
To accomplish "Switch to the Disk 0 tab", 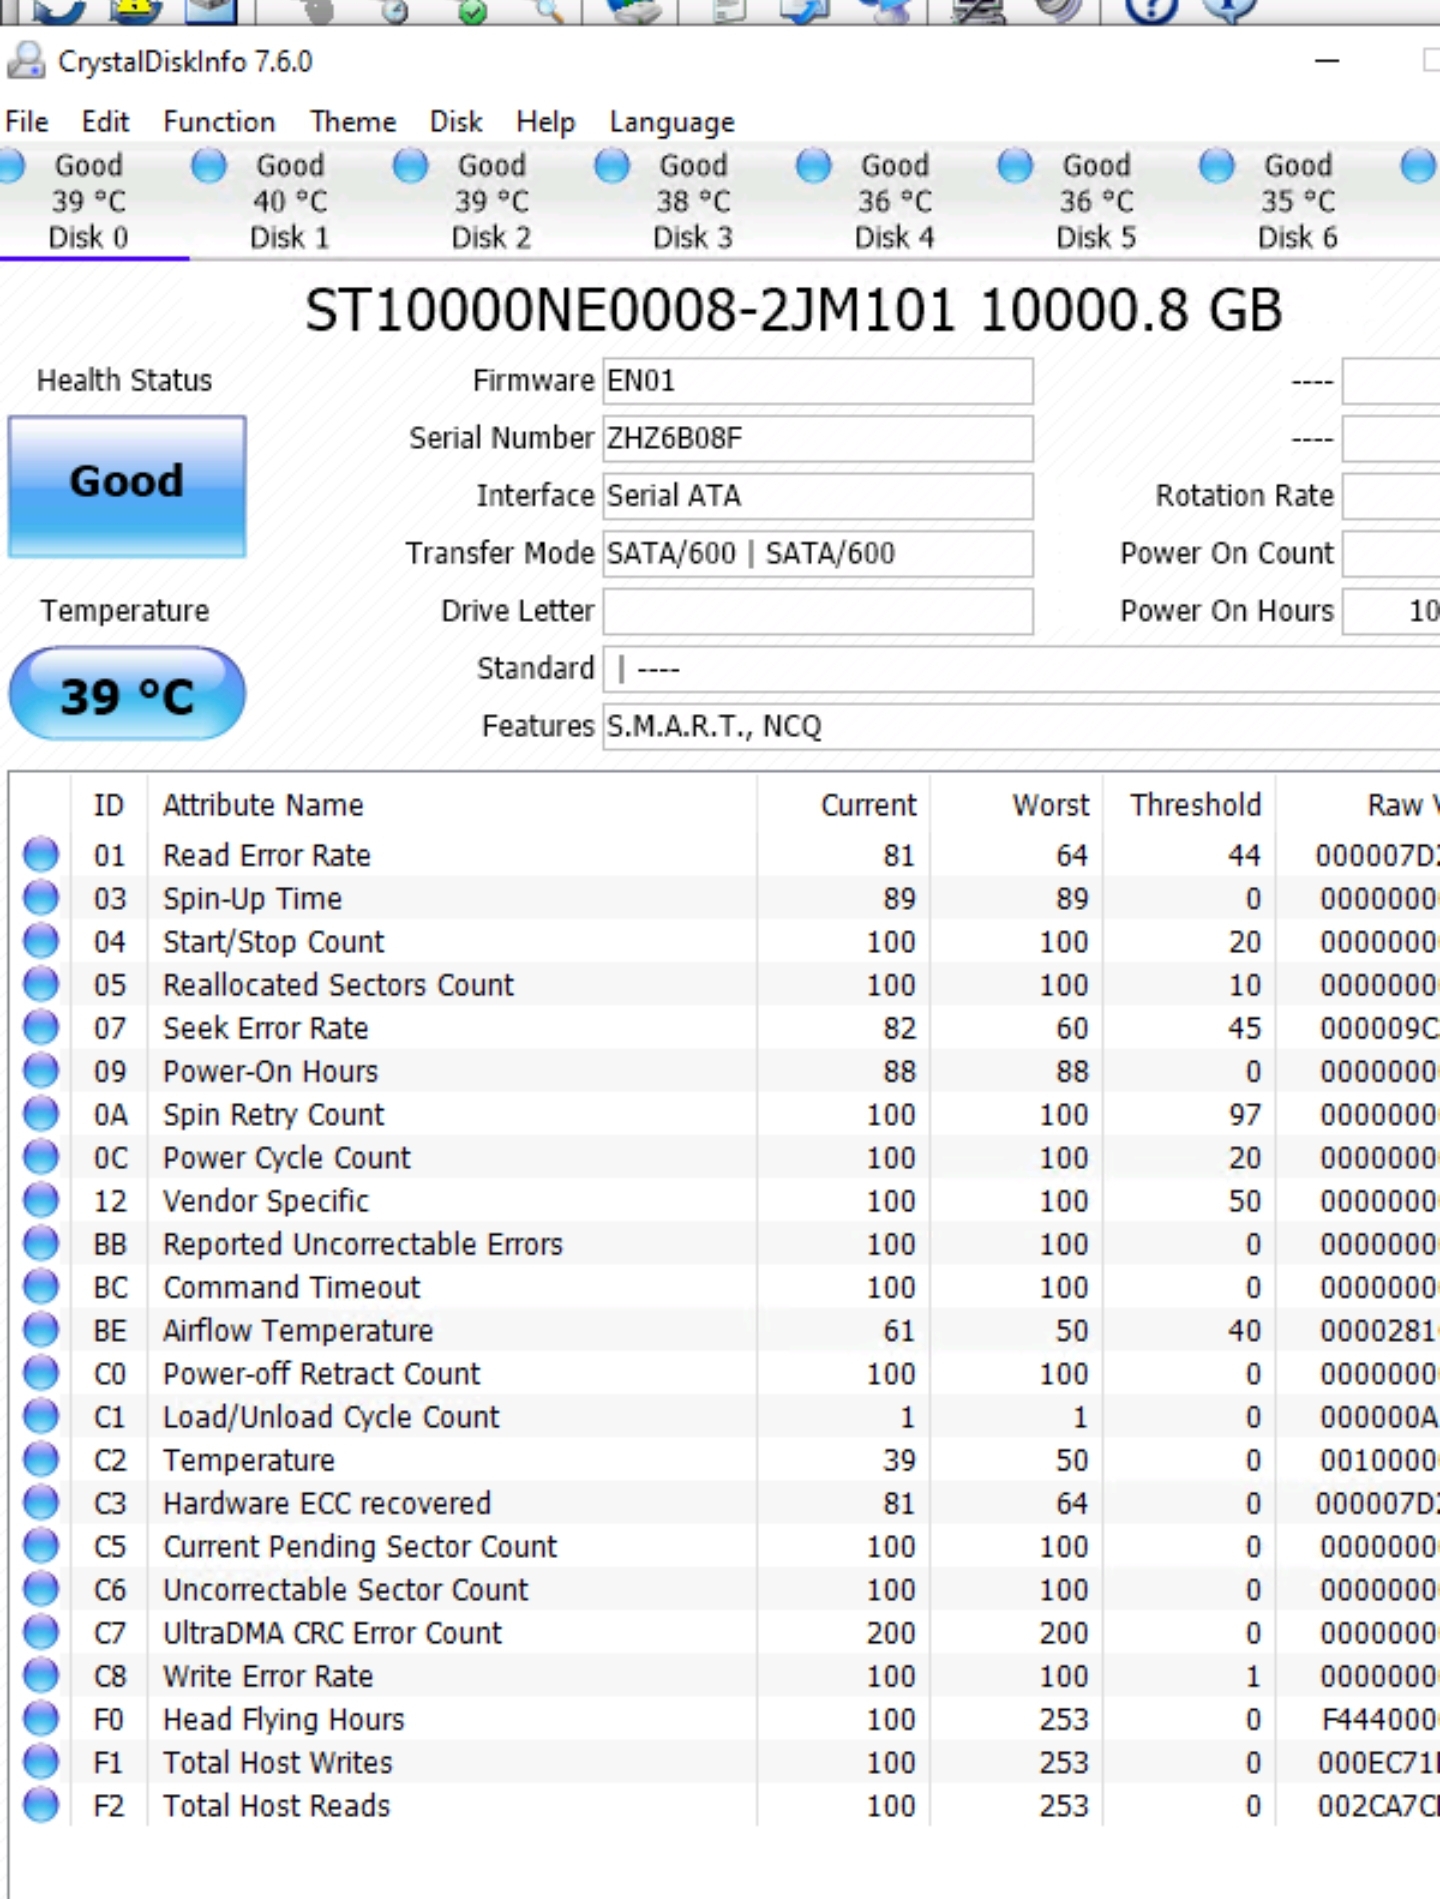I will 90,201.
